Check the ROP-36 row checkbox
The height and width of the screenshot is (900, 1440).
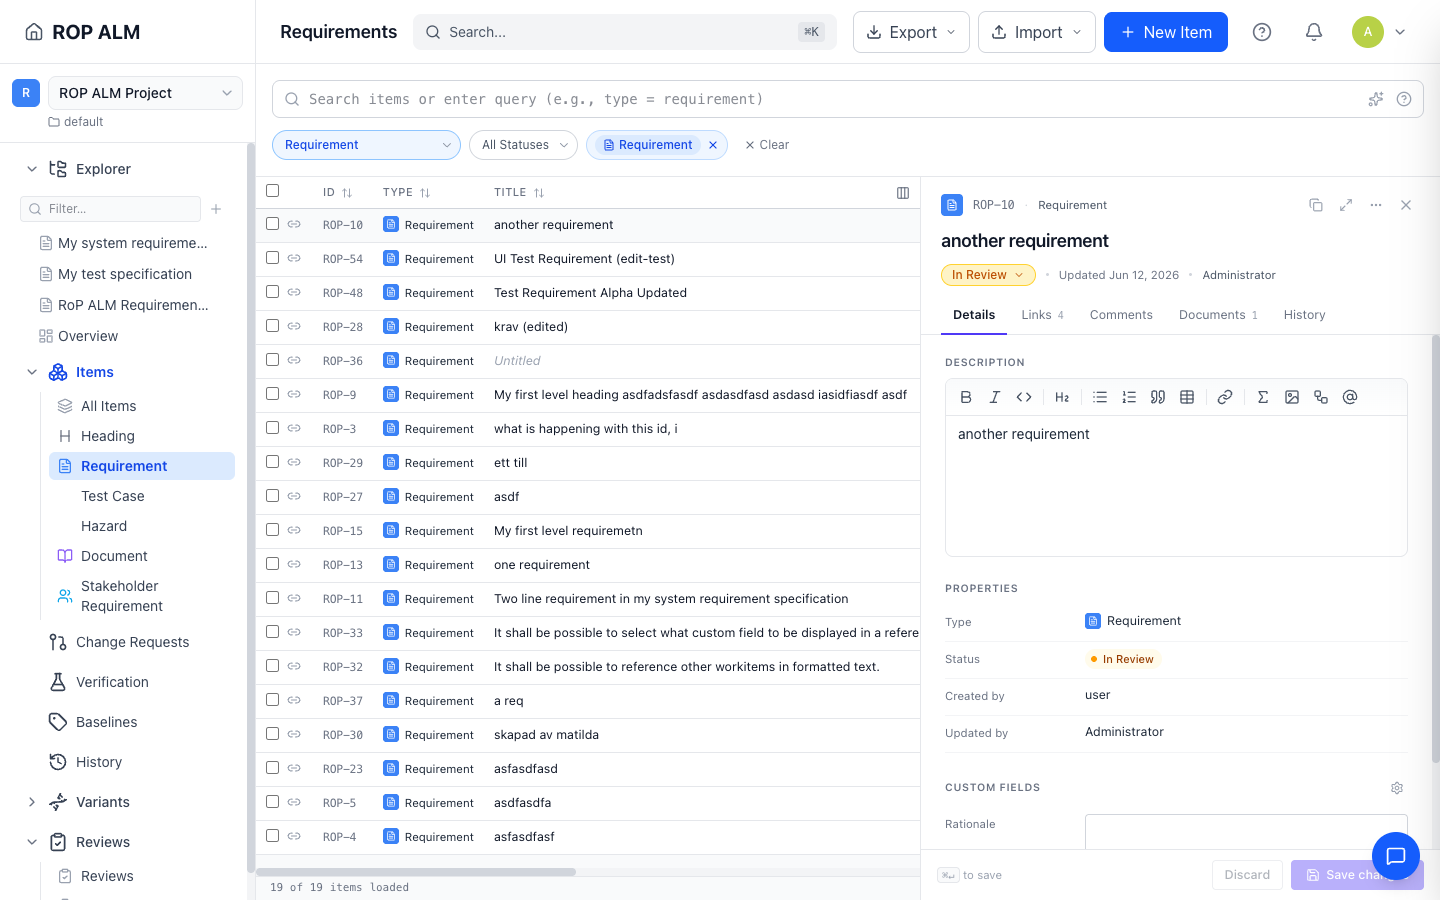pyautogui.click(x=272, y=360)
